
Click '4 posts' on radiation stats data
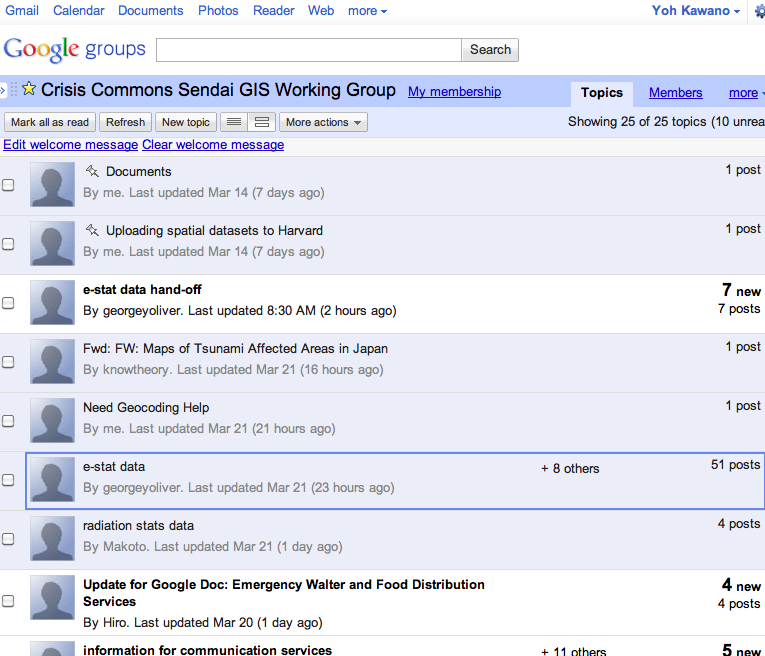pos(739,524)
